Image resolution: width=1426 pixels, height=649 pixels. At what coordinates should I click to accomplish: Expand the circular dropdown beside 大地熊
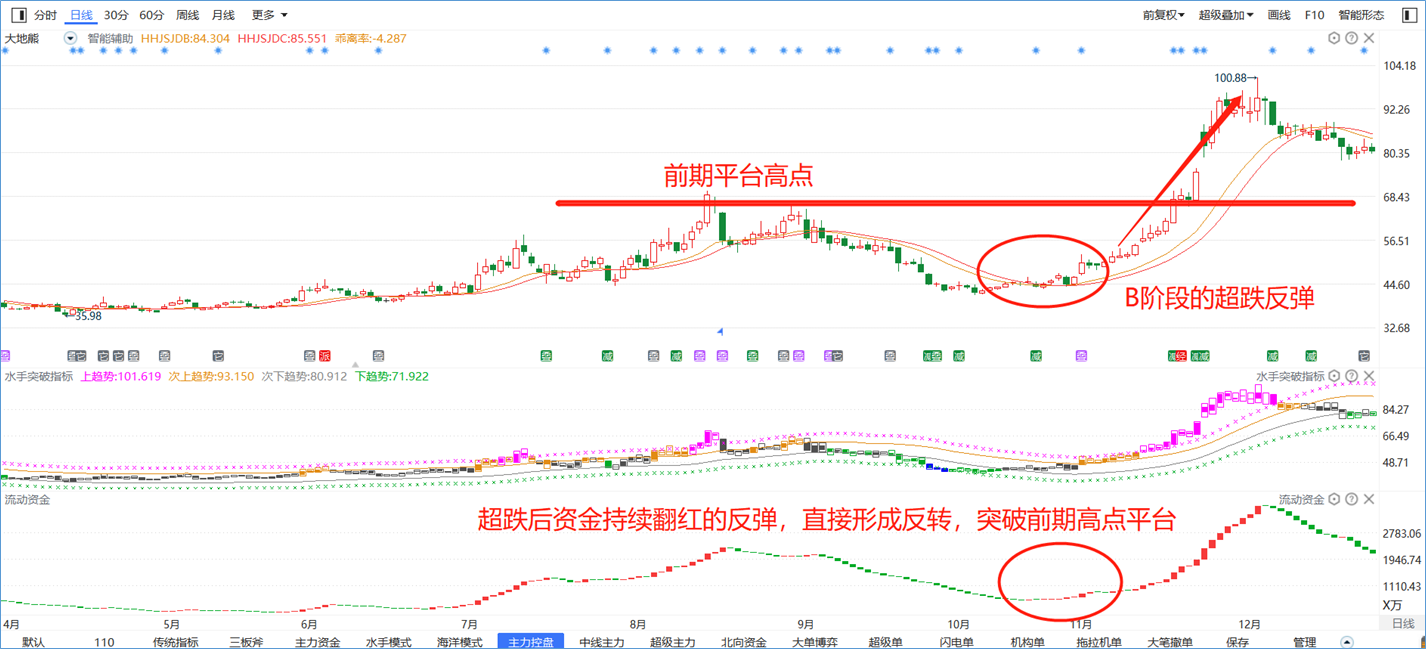tap(70, 38)
